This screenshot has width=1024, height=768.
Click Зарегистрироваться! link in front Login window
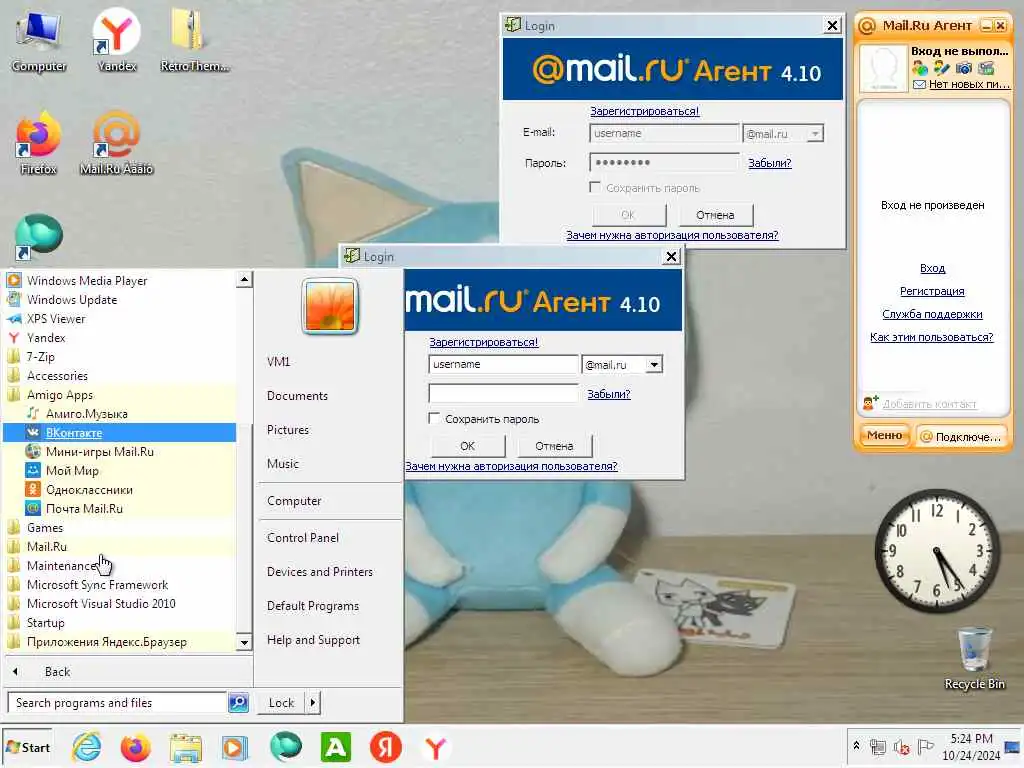click(x=483, y=342)
